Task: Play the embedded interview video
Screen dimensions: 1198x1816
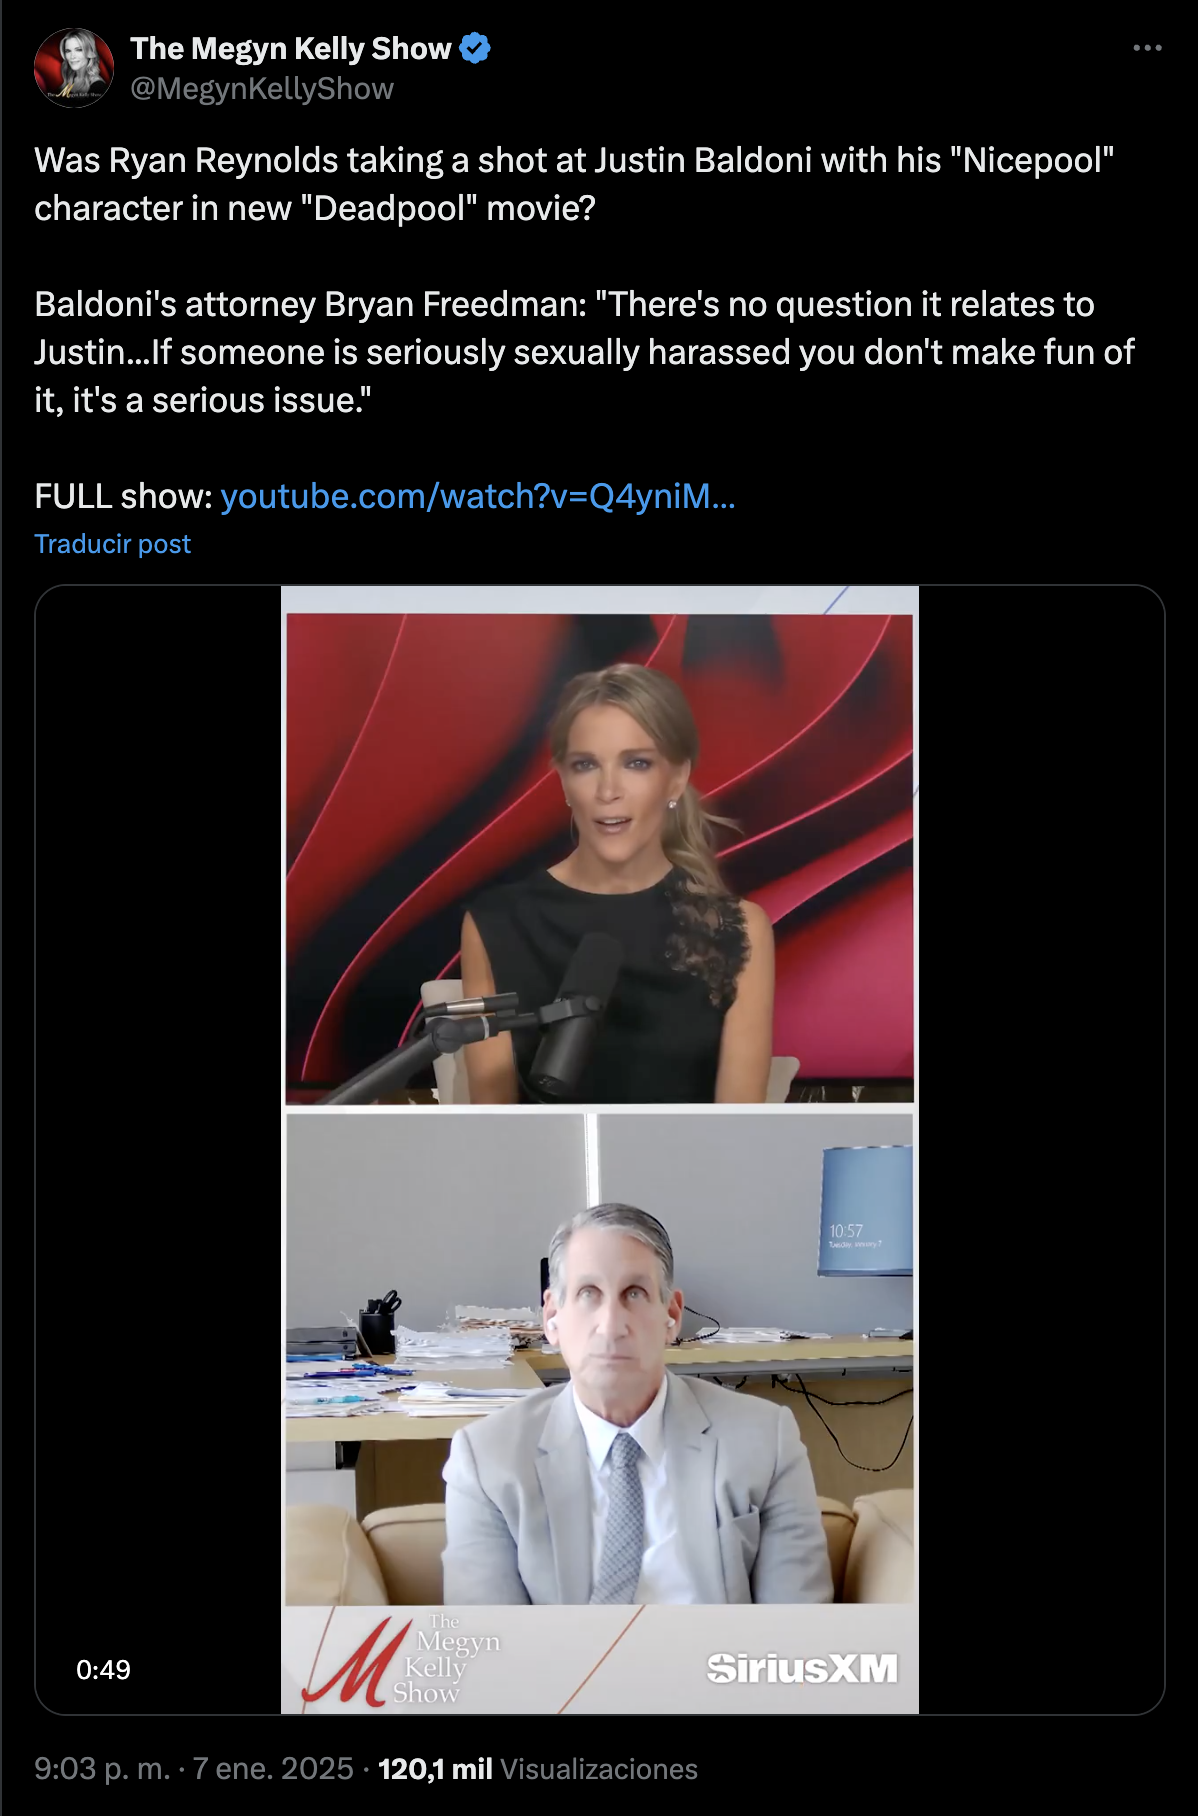Action: coord(600,1150)
